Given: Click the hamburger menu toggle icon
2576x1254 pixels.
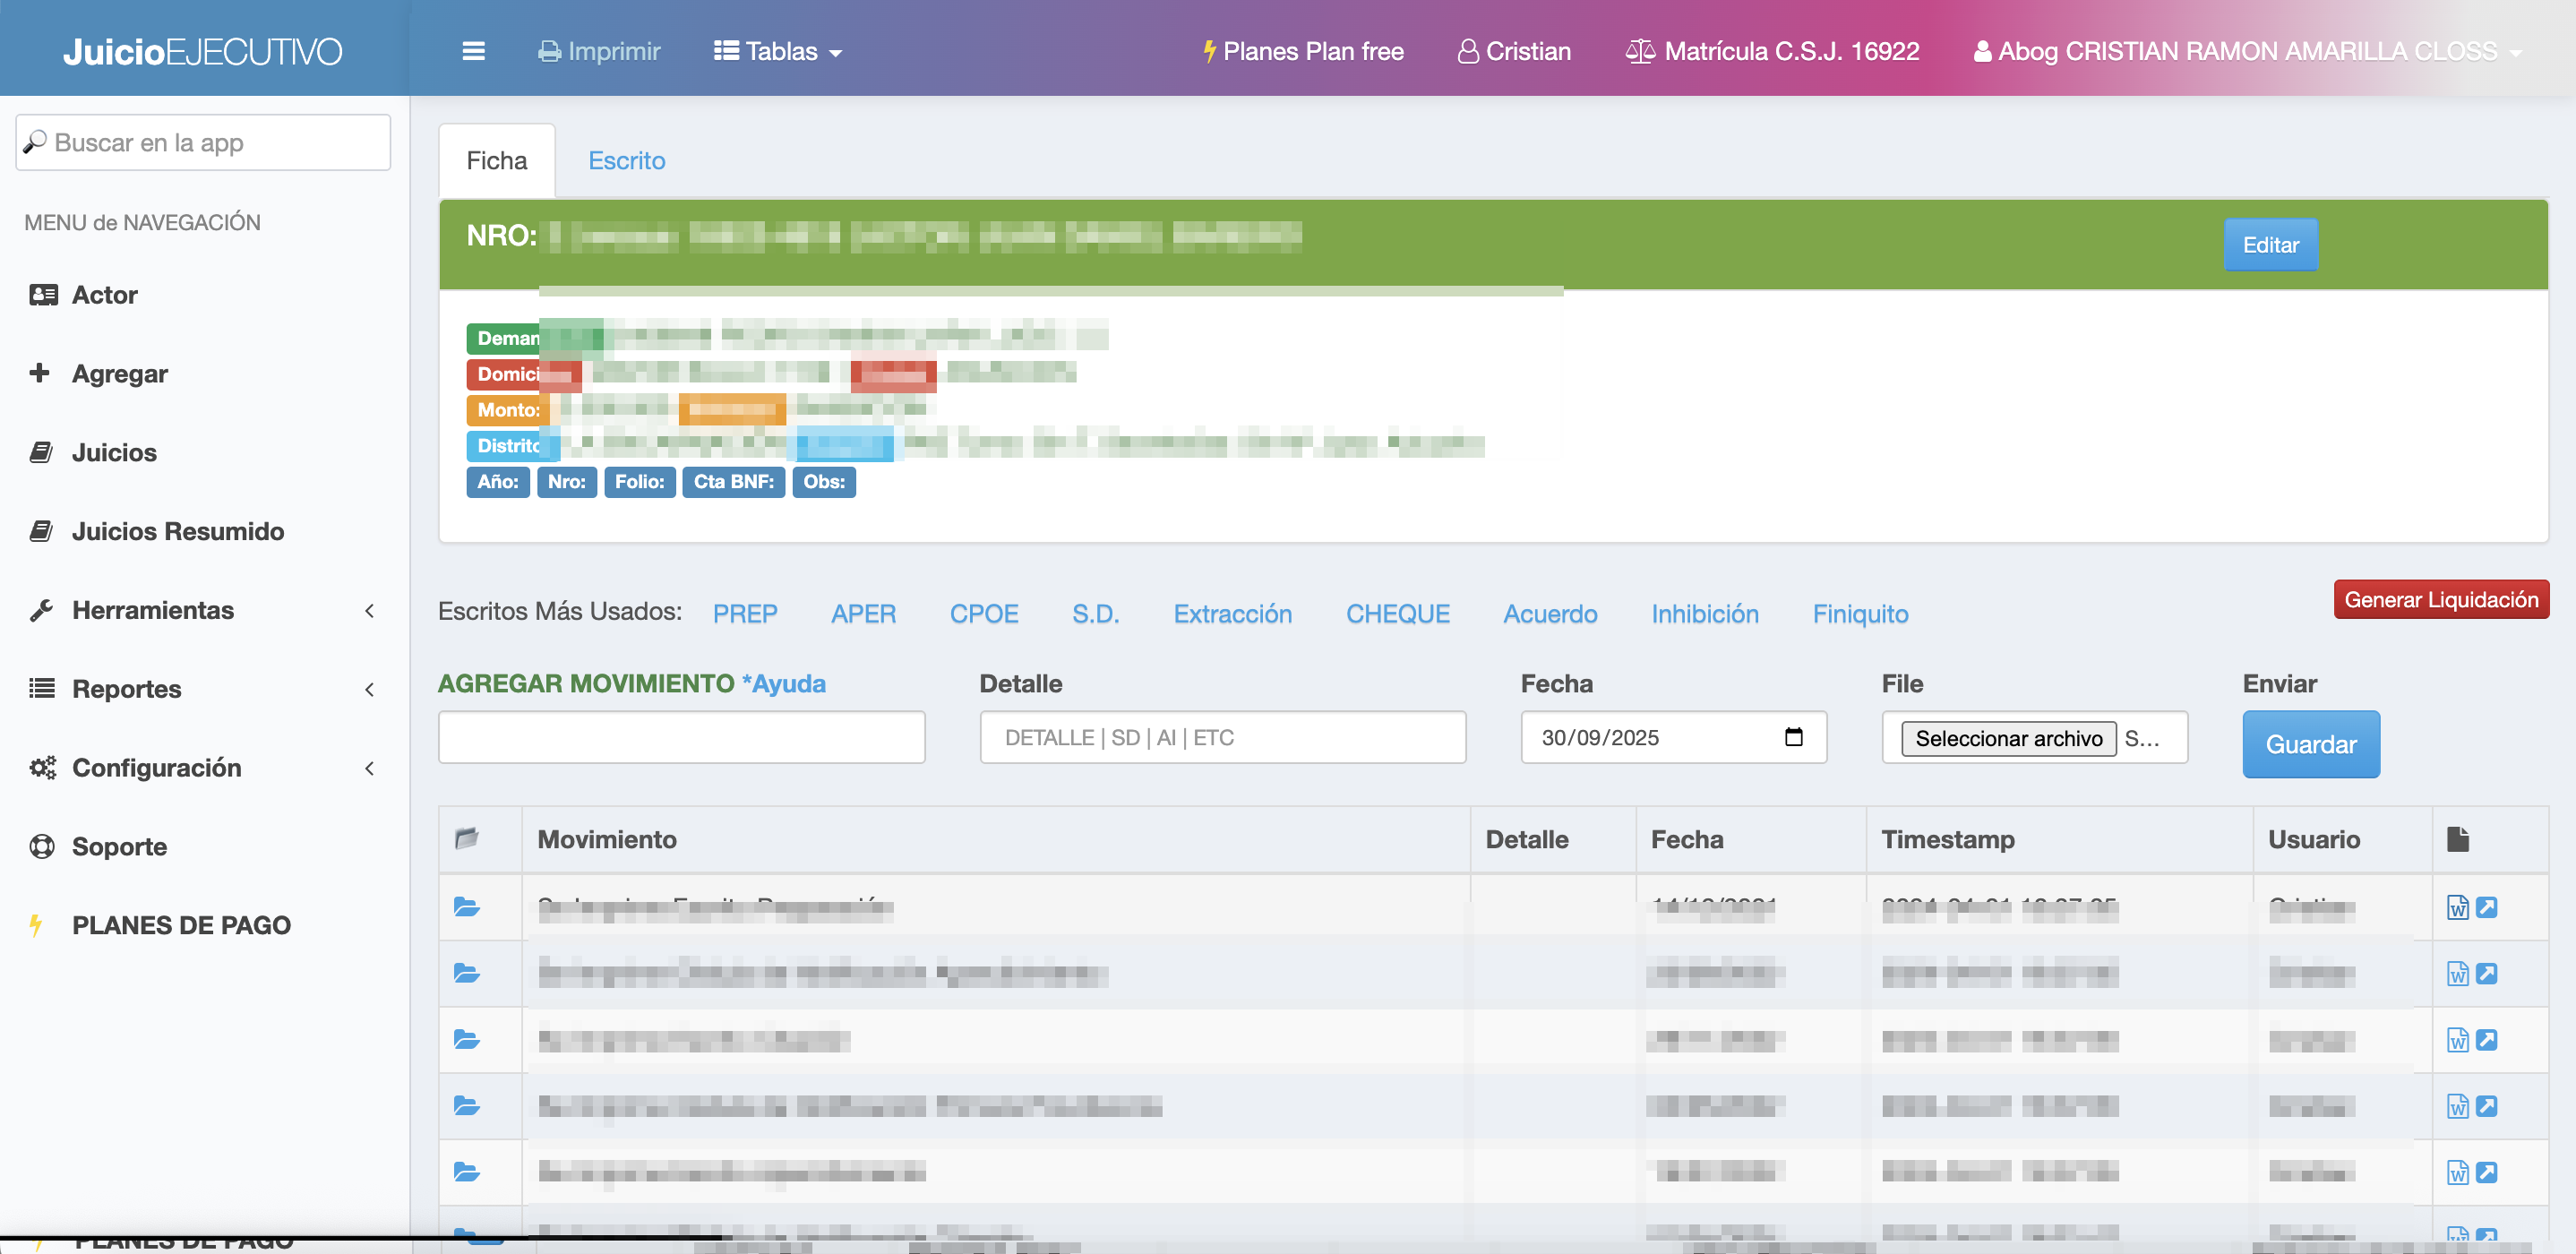Looking at the screenshot, I should click(x=473, y=51).
